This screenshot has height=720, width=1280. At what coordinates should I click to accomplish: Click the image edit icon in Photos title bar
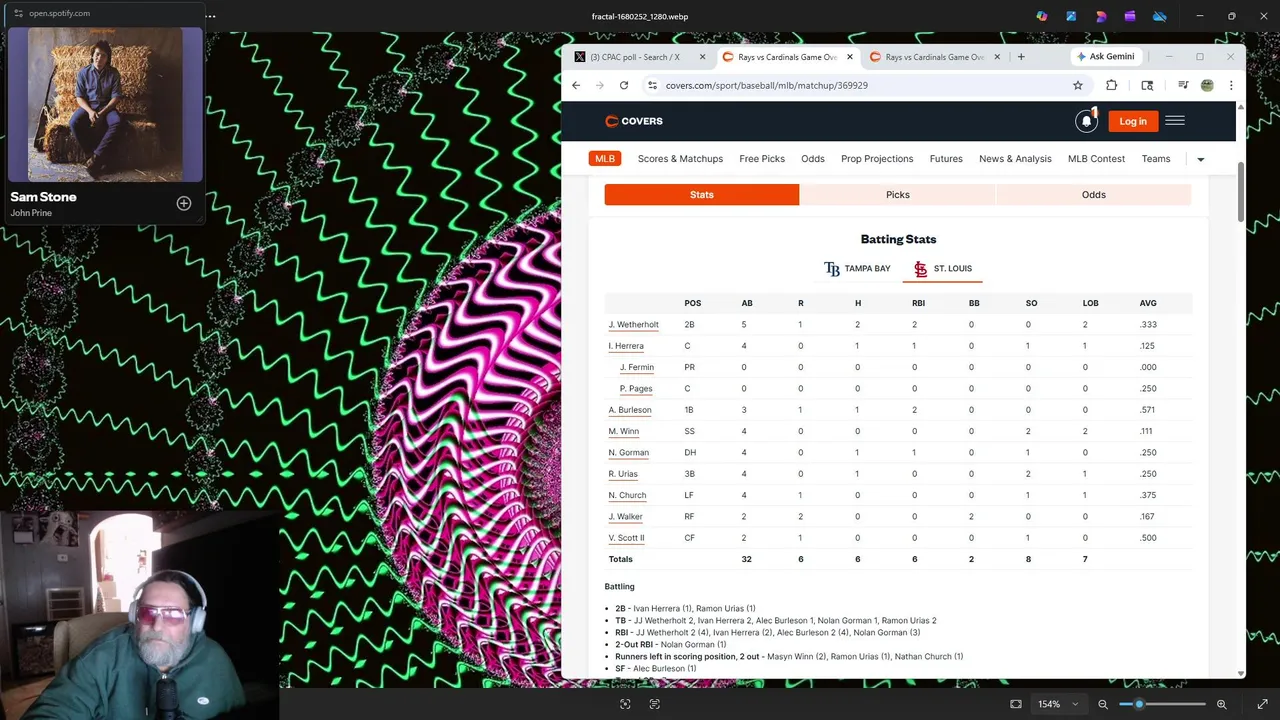click(x=1072, y=16)
